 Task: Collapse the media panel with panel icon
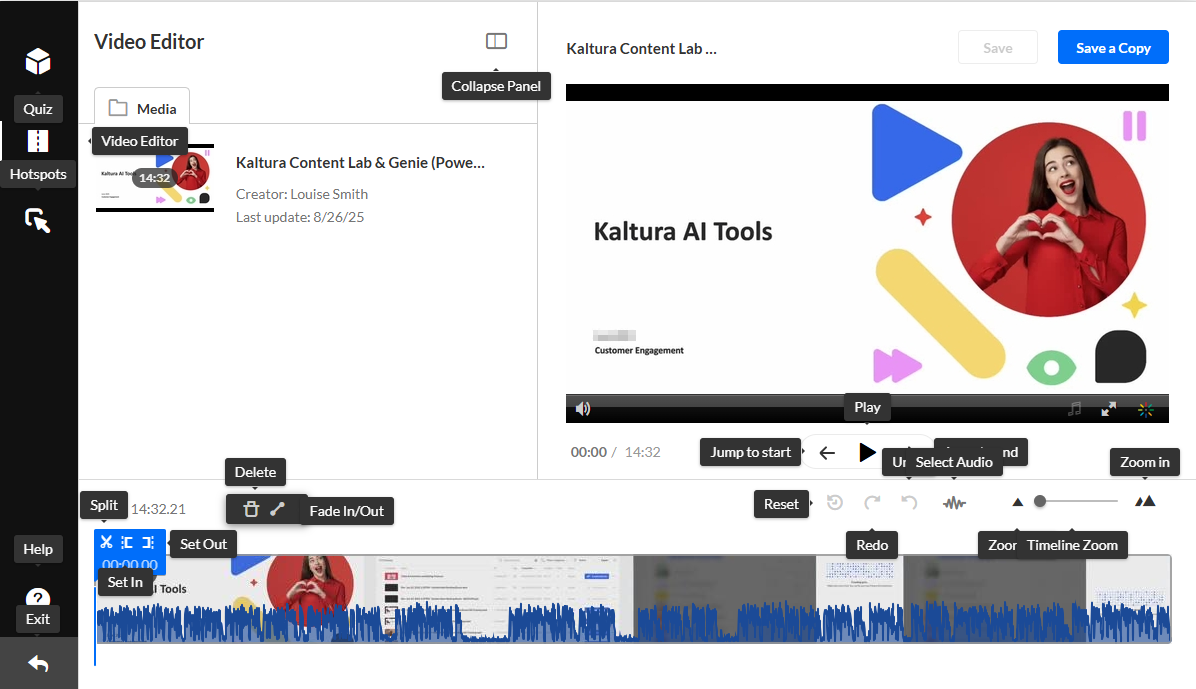click(497, 41)
